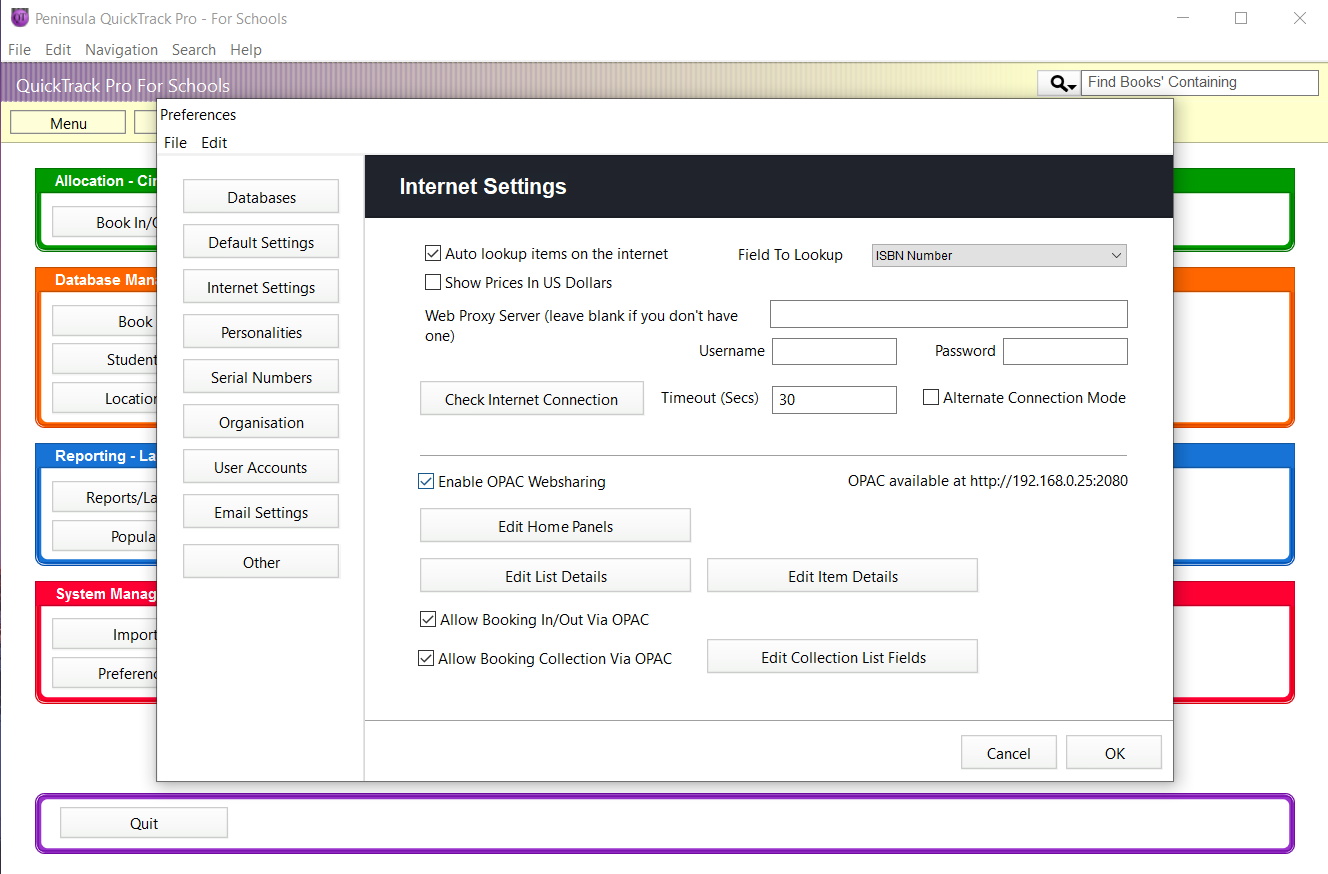
Task: Open the Serial Numbers section
Action: 261,377
